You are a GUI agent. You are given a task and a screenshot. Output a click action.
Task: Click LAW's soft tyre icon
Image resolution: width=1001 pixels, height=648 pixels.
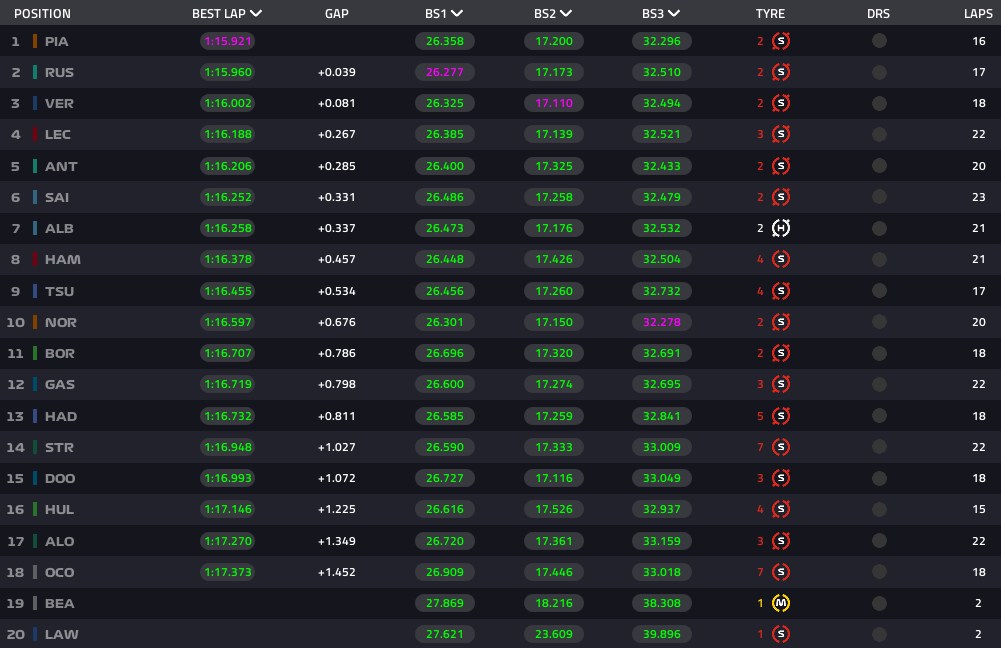coord(781,634)
